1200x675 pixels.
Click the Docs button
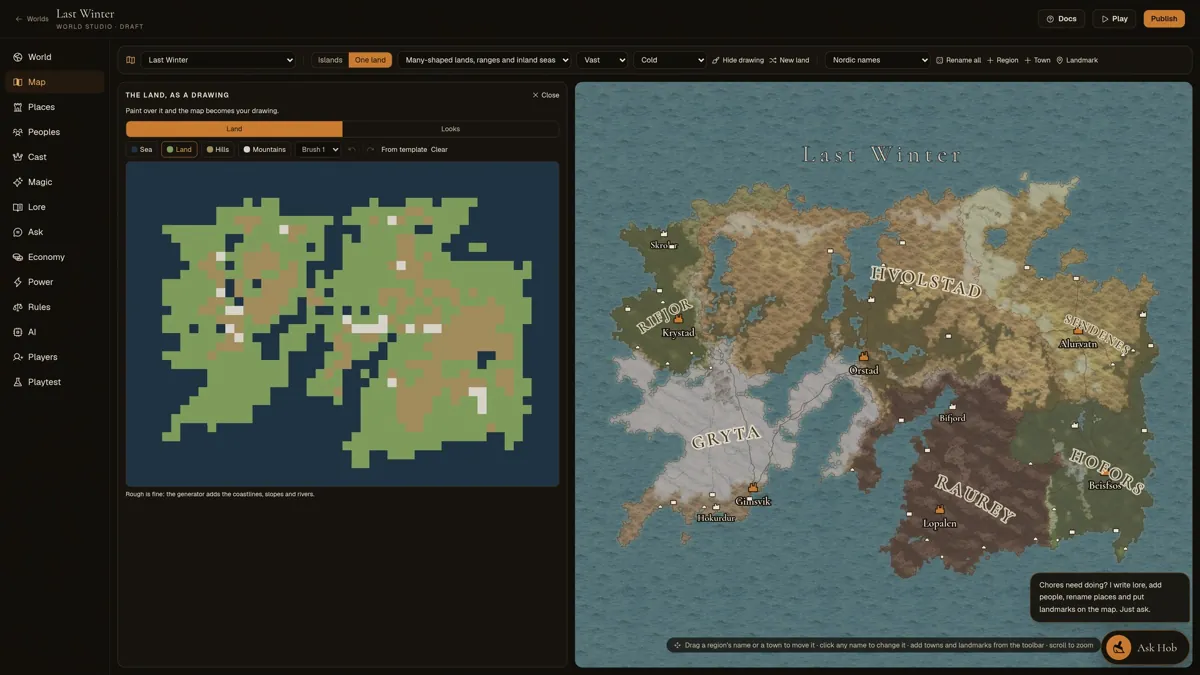coord(1062,19)
